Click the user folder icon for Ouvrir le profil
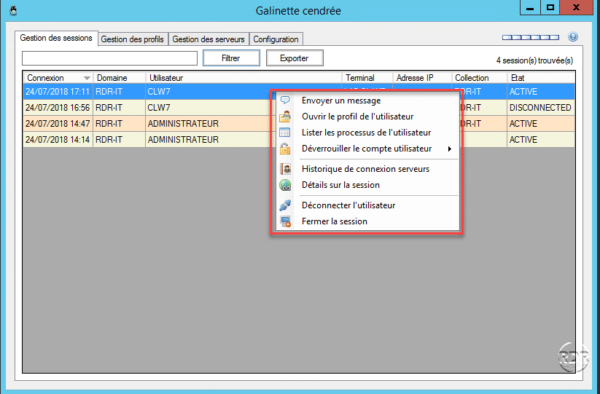Viewport: 600px width, 394px height. tap(285, 116)
